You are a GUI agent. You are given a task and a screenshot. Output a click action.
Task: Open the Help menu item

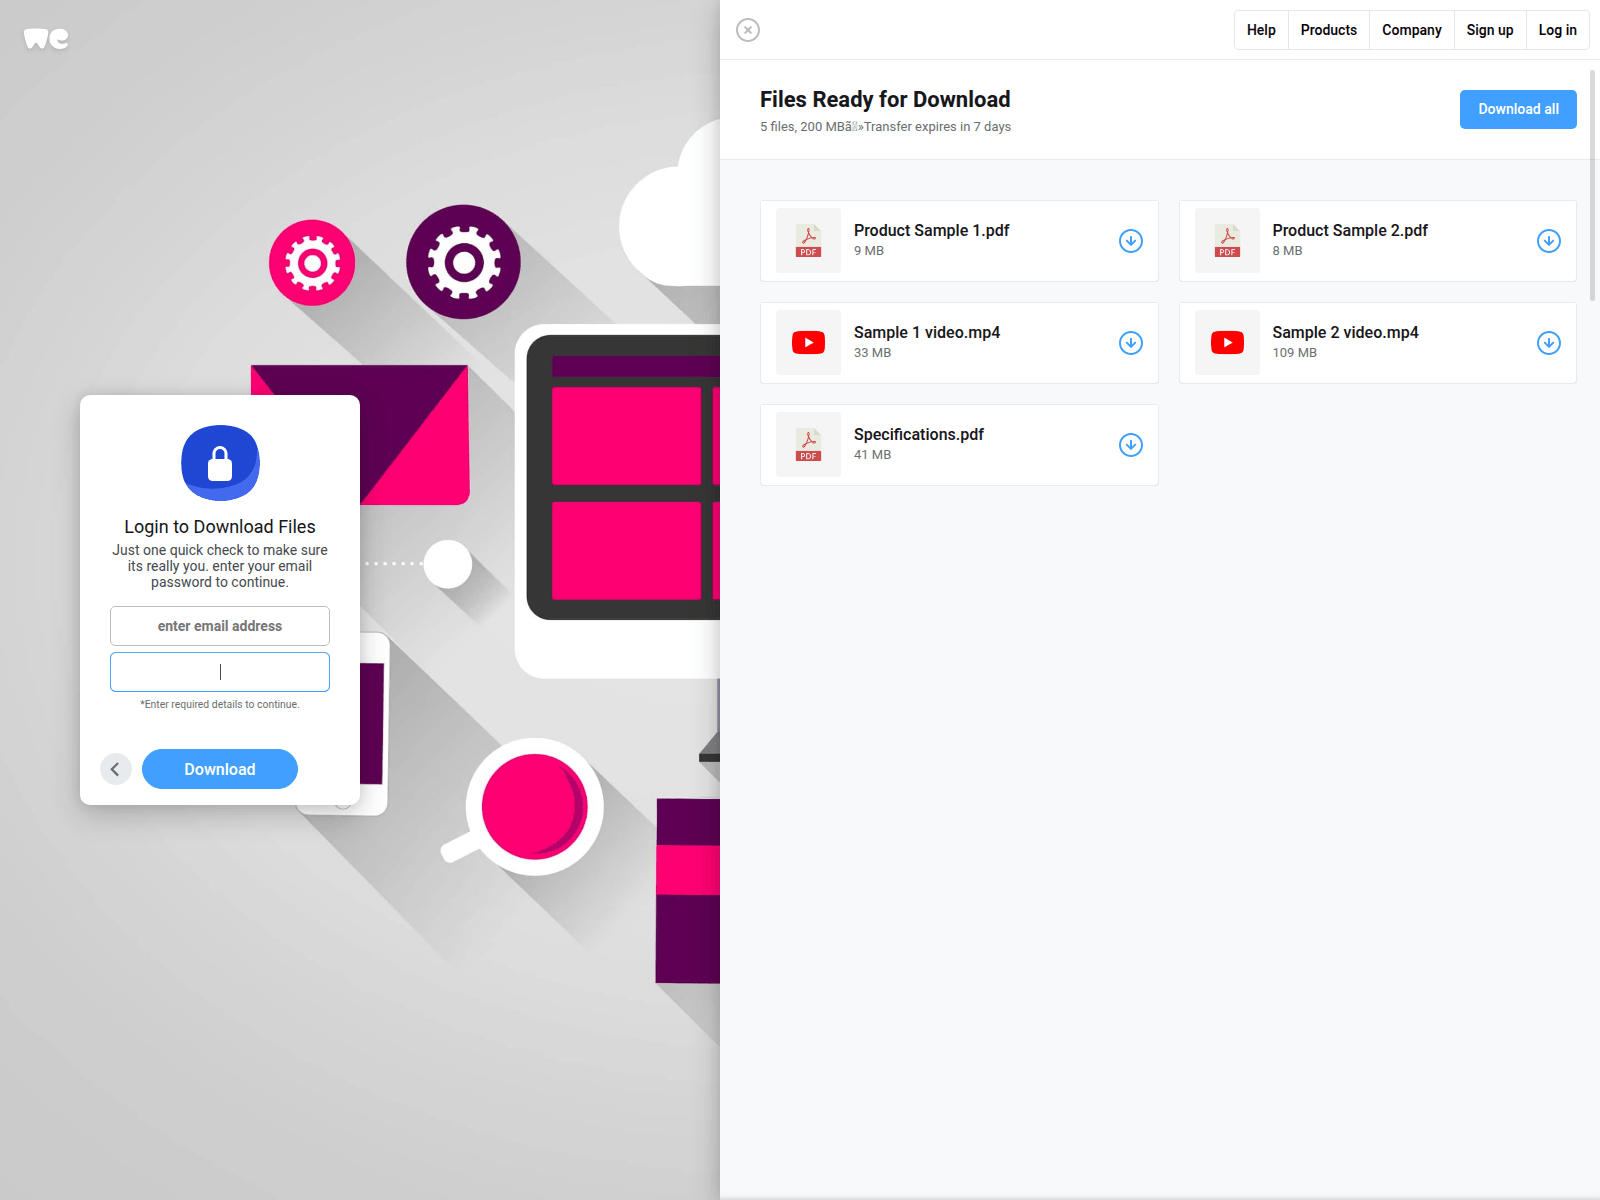[x=1260, y=30]
